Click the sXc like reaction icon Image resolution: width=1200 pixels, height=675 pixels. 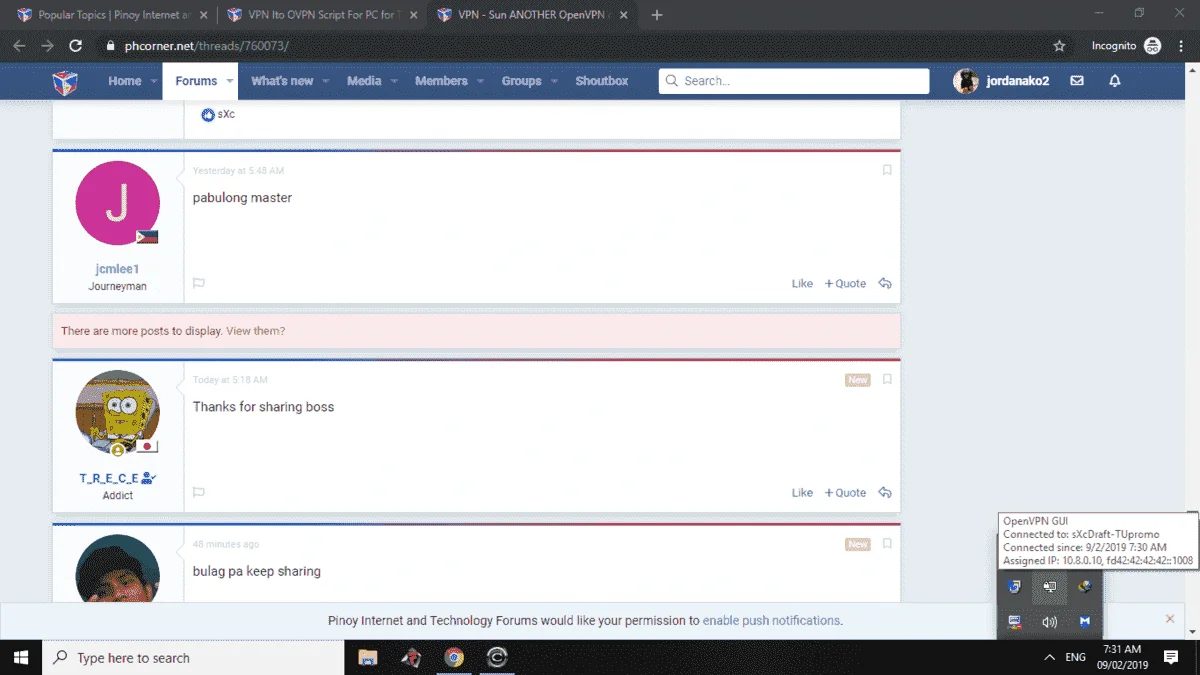pos(208,115)
